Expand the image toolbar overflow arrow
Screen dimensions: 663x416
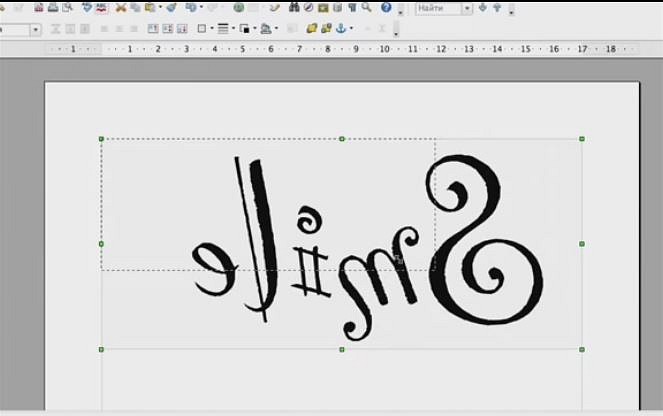[396, 33]
